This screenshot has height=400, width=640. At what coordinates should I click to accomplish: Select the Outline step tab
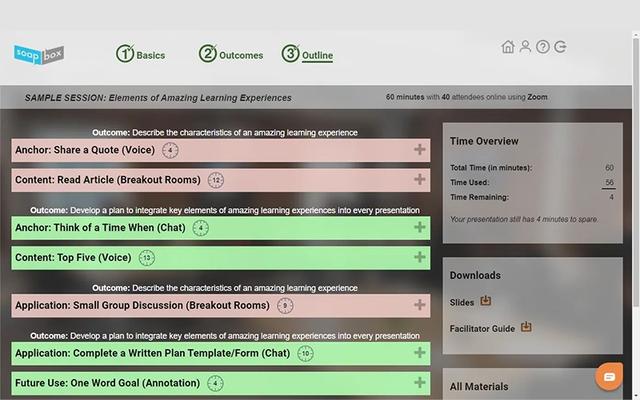(x=308, y=55)
